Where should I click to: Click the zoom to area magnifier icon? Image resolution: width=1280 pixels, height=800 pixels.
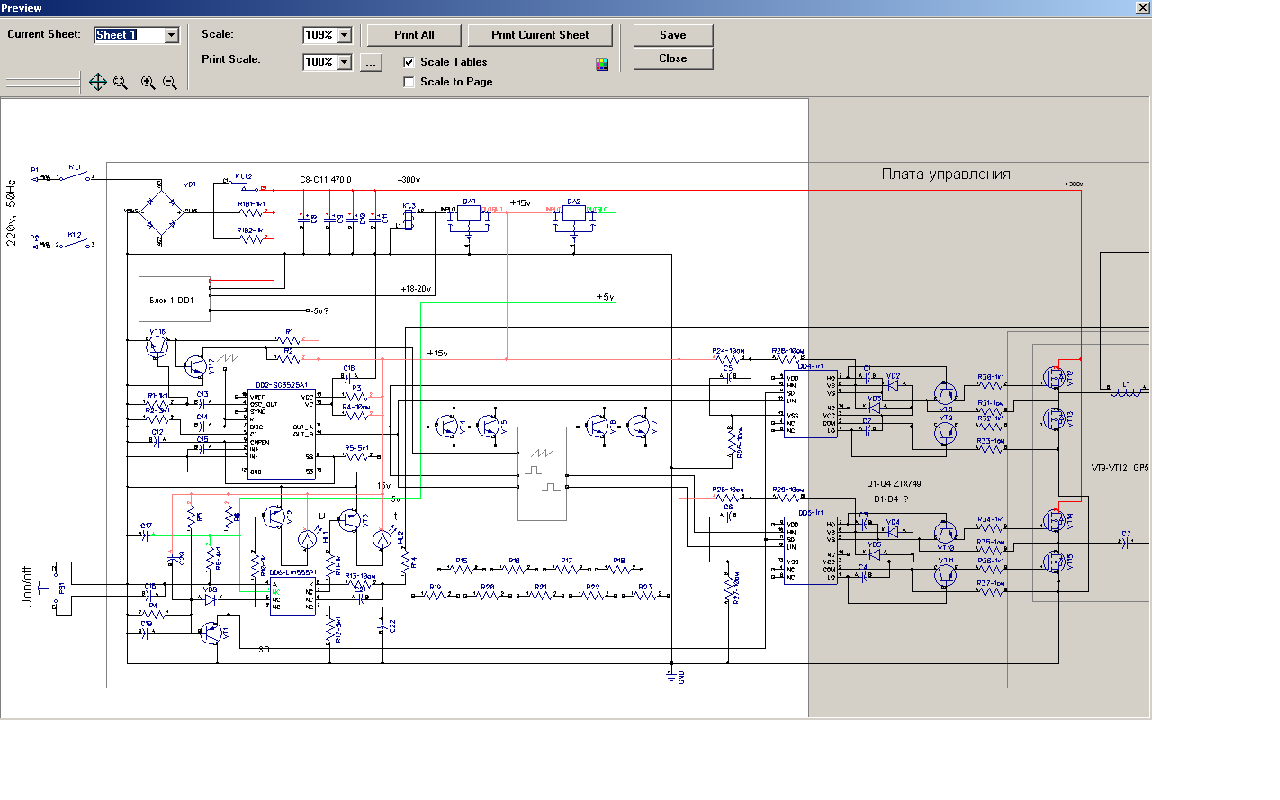coord(120,83)
